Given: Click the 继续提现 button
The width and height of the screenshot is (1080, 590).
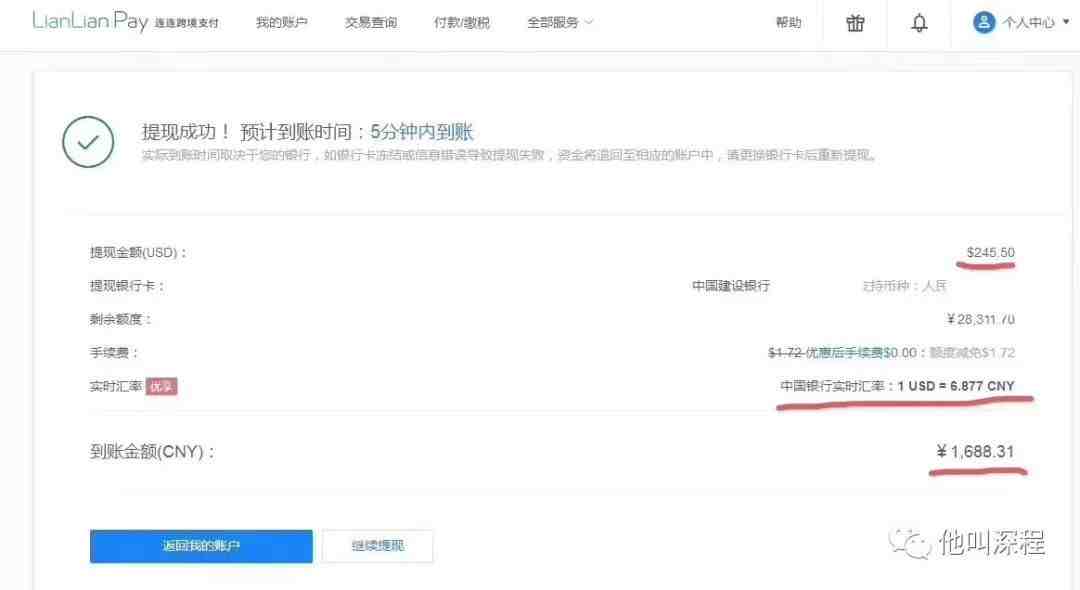Looking at the screenshot, I should (377, 546).
